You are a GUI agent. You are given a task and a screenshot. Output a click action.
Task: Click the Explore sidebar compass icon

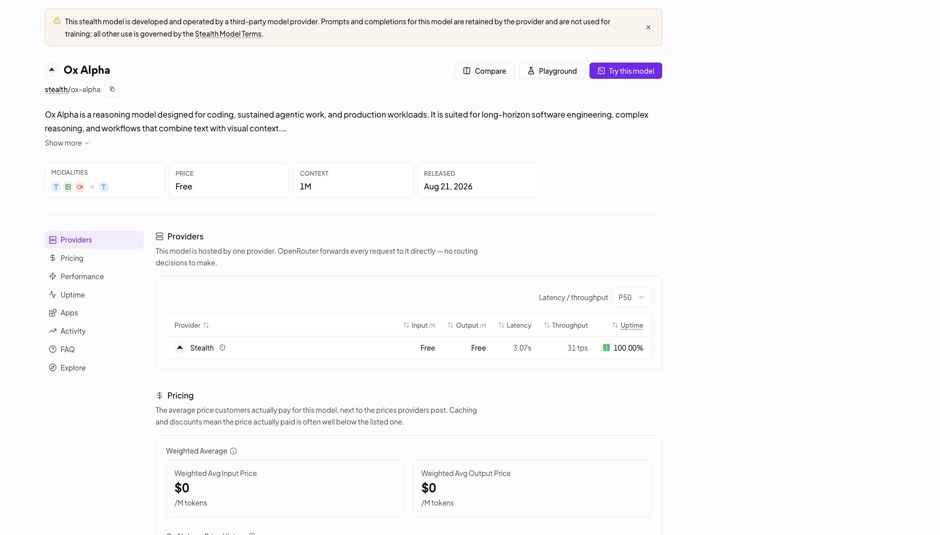coord(53,368)
